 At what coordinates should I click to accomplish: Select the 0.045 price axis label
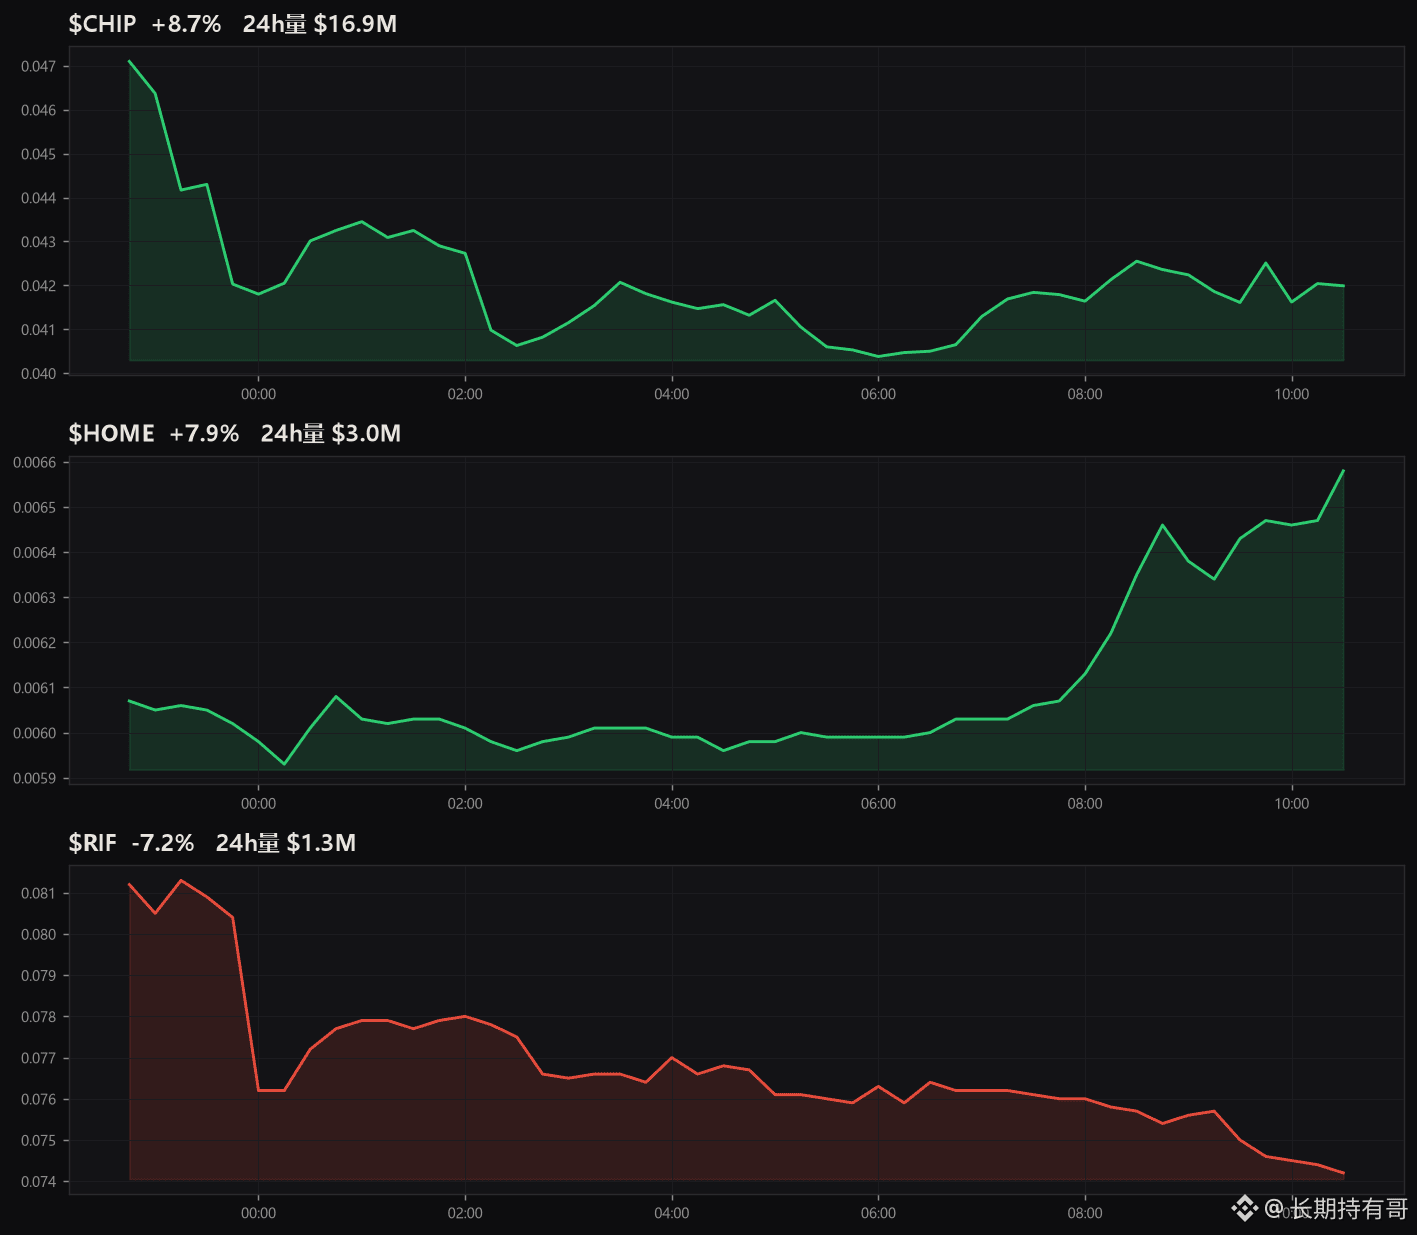39,155
